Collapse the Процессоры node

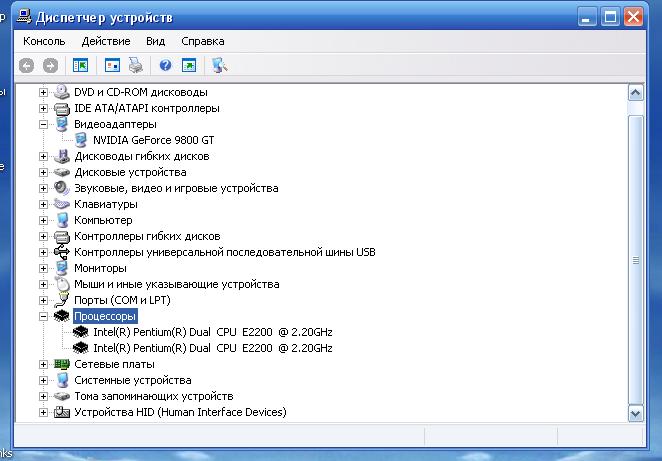pyautogui.click(x=43, y=316)
